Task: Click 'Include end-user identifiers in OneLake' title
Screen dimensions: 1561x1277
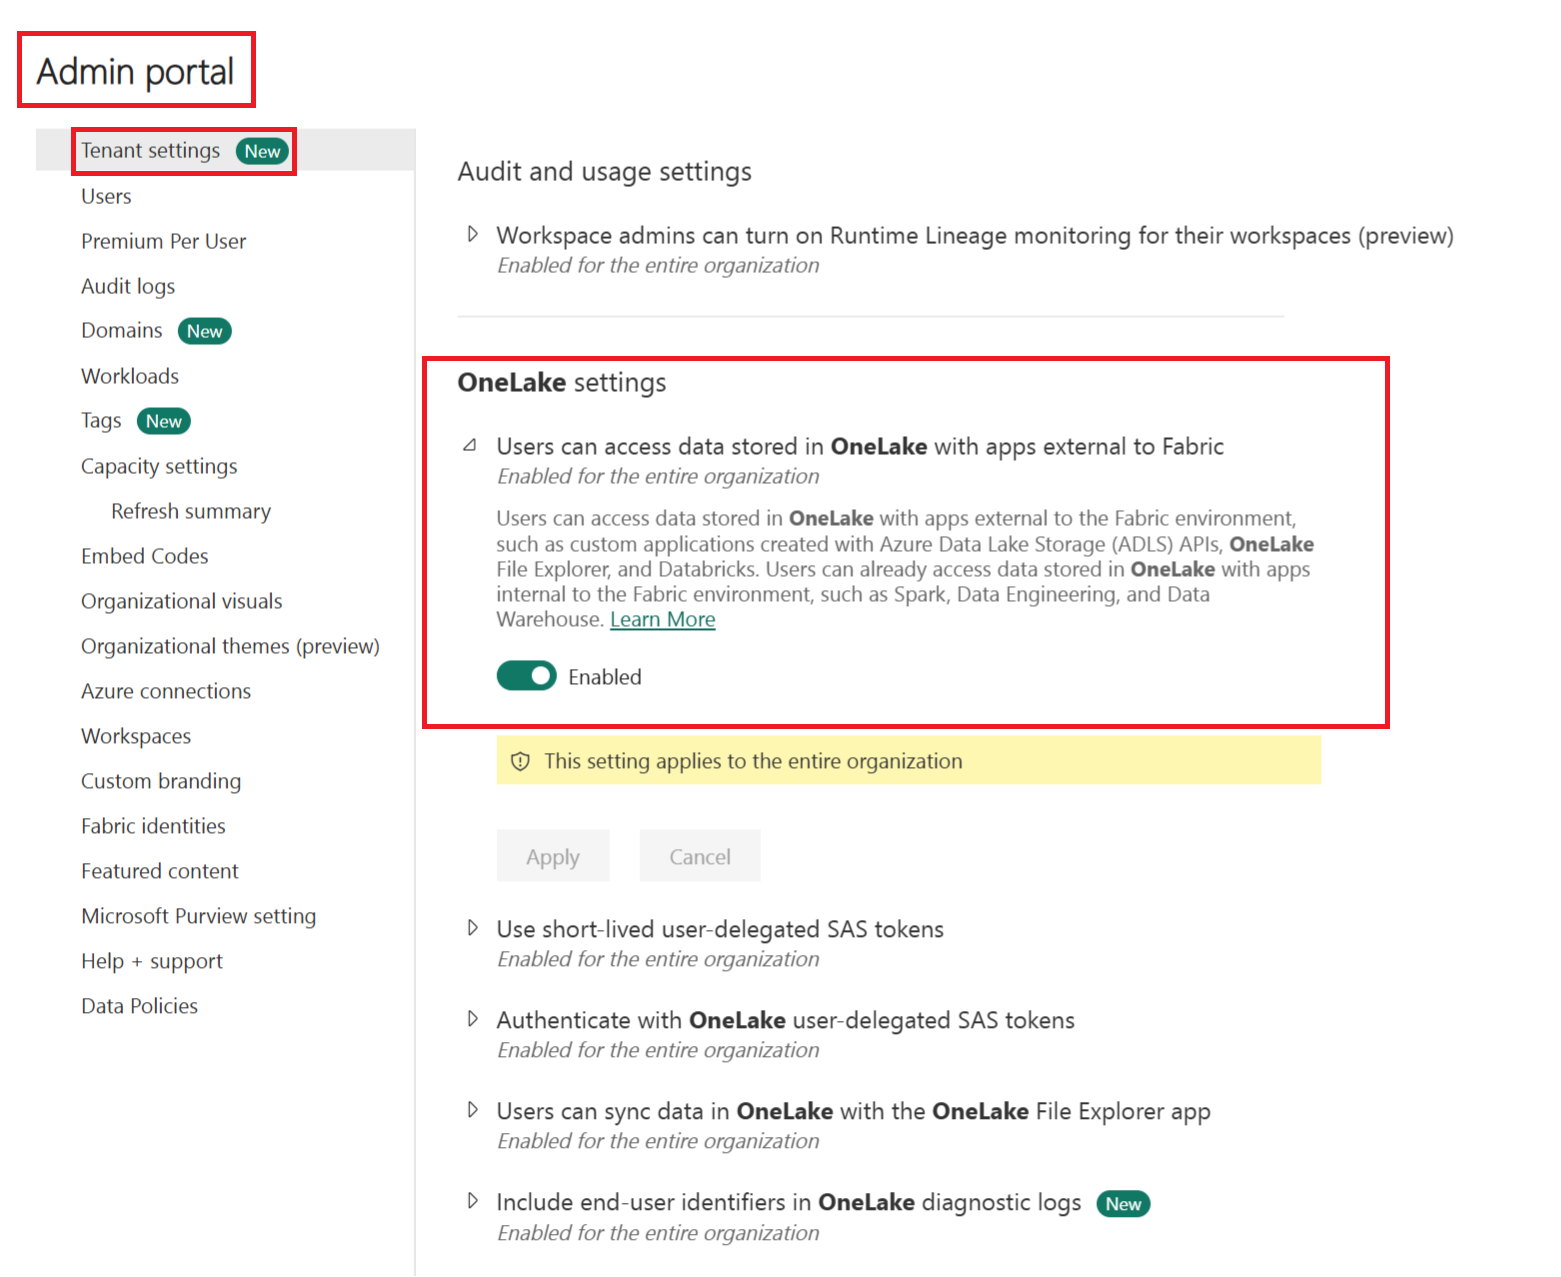Action: (x=789, y=1202)
